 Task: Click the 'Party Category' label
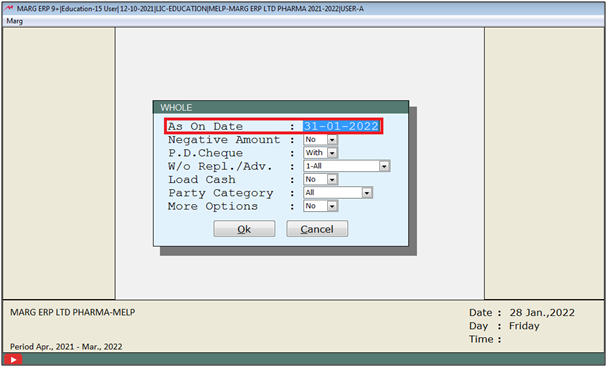tap(221, 193)
